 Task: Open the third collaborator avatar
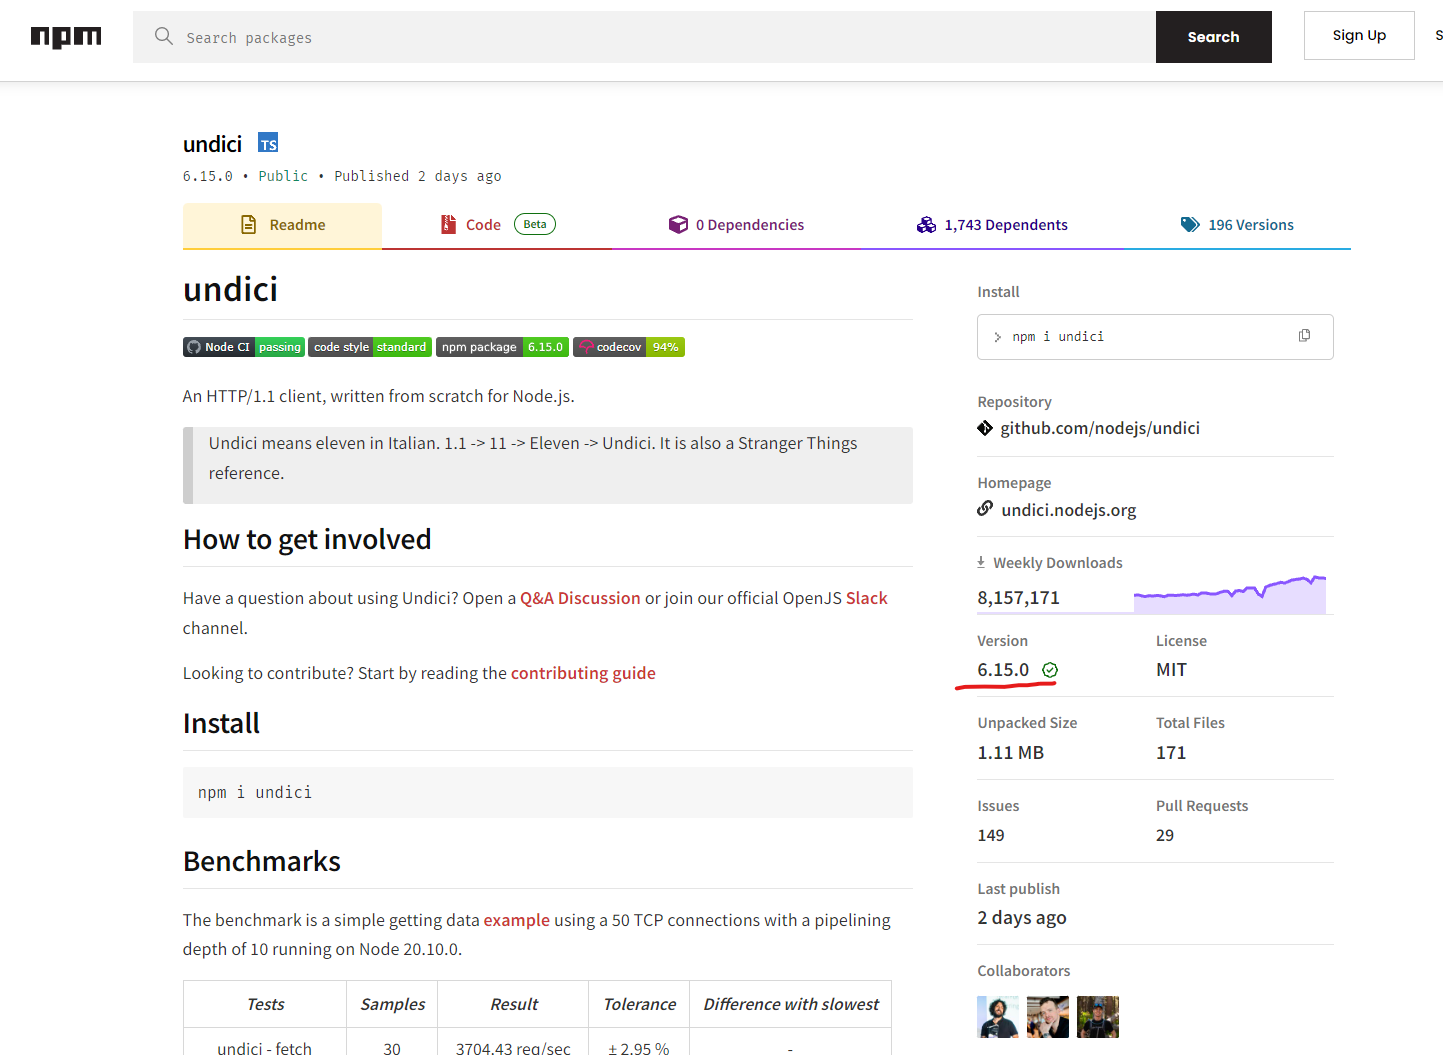pyautogui.click(x=1098, y=1017)
